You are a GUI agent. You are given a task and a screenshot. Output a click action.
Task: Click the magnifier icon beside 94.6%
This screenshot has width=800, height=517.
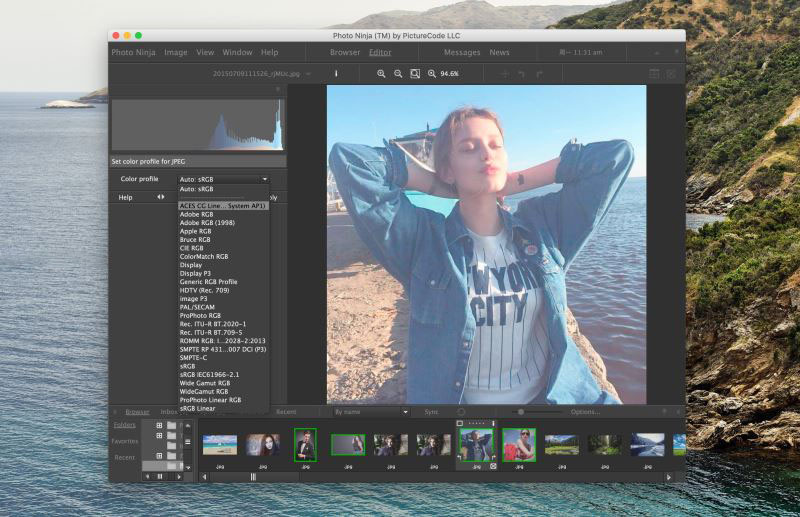(432, 73)
